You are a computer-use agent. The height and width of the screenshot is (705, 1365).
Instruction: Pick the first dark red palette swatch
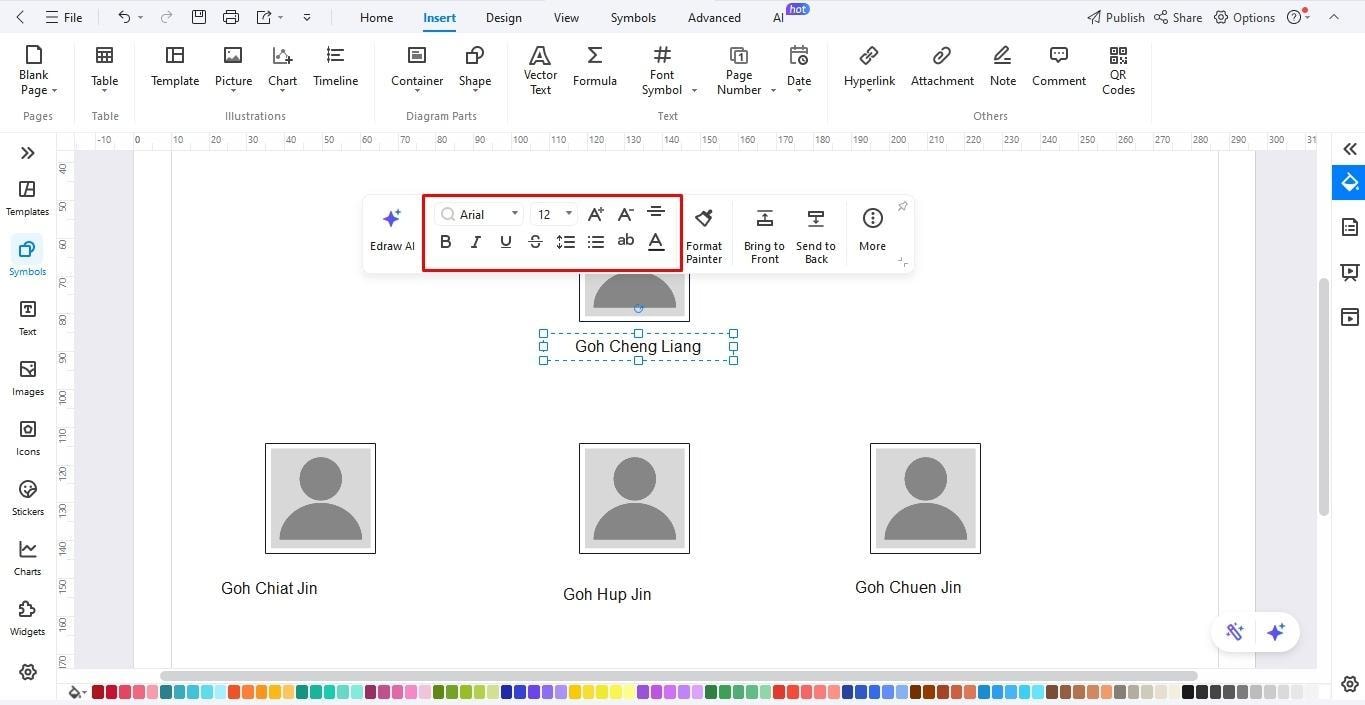tap(98, 692)
